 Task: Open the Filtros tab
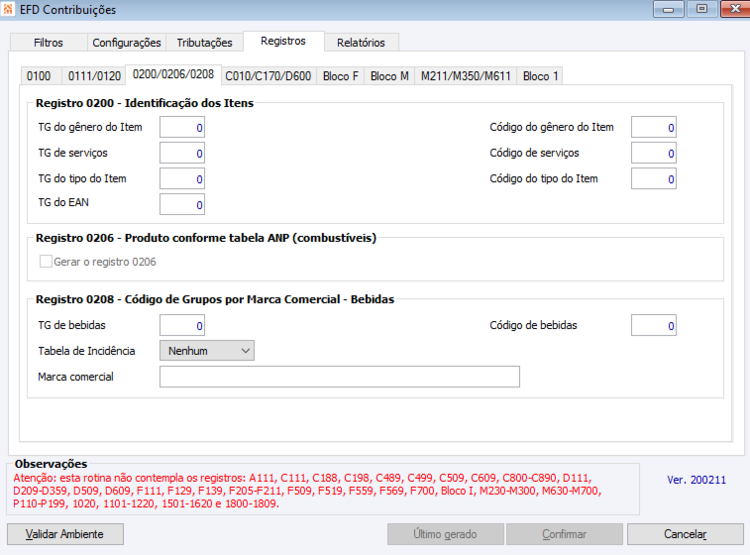coord(48,43)
